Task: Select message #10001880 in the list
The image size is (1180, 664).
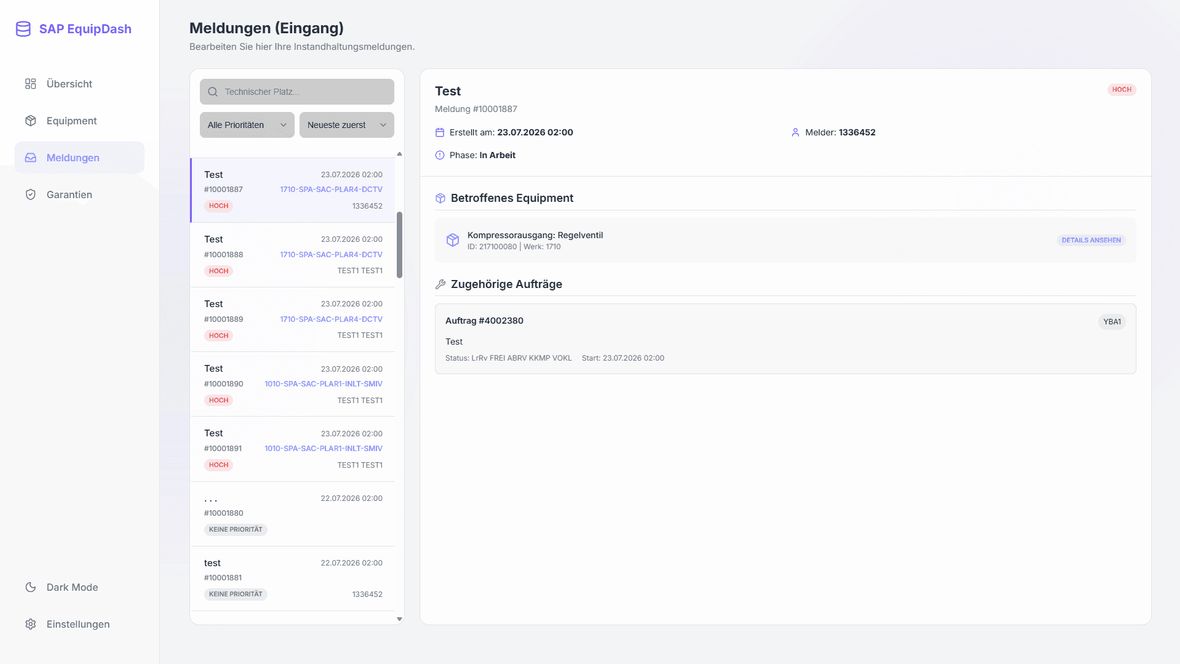Action: pos(293,513)
